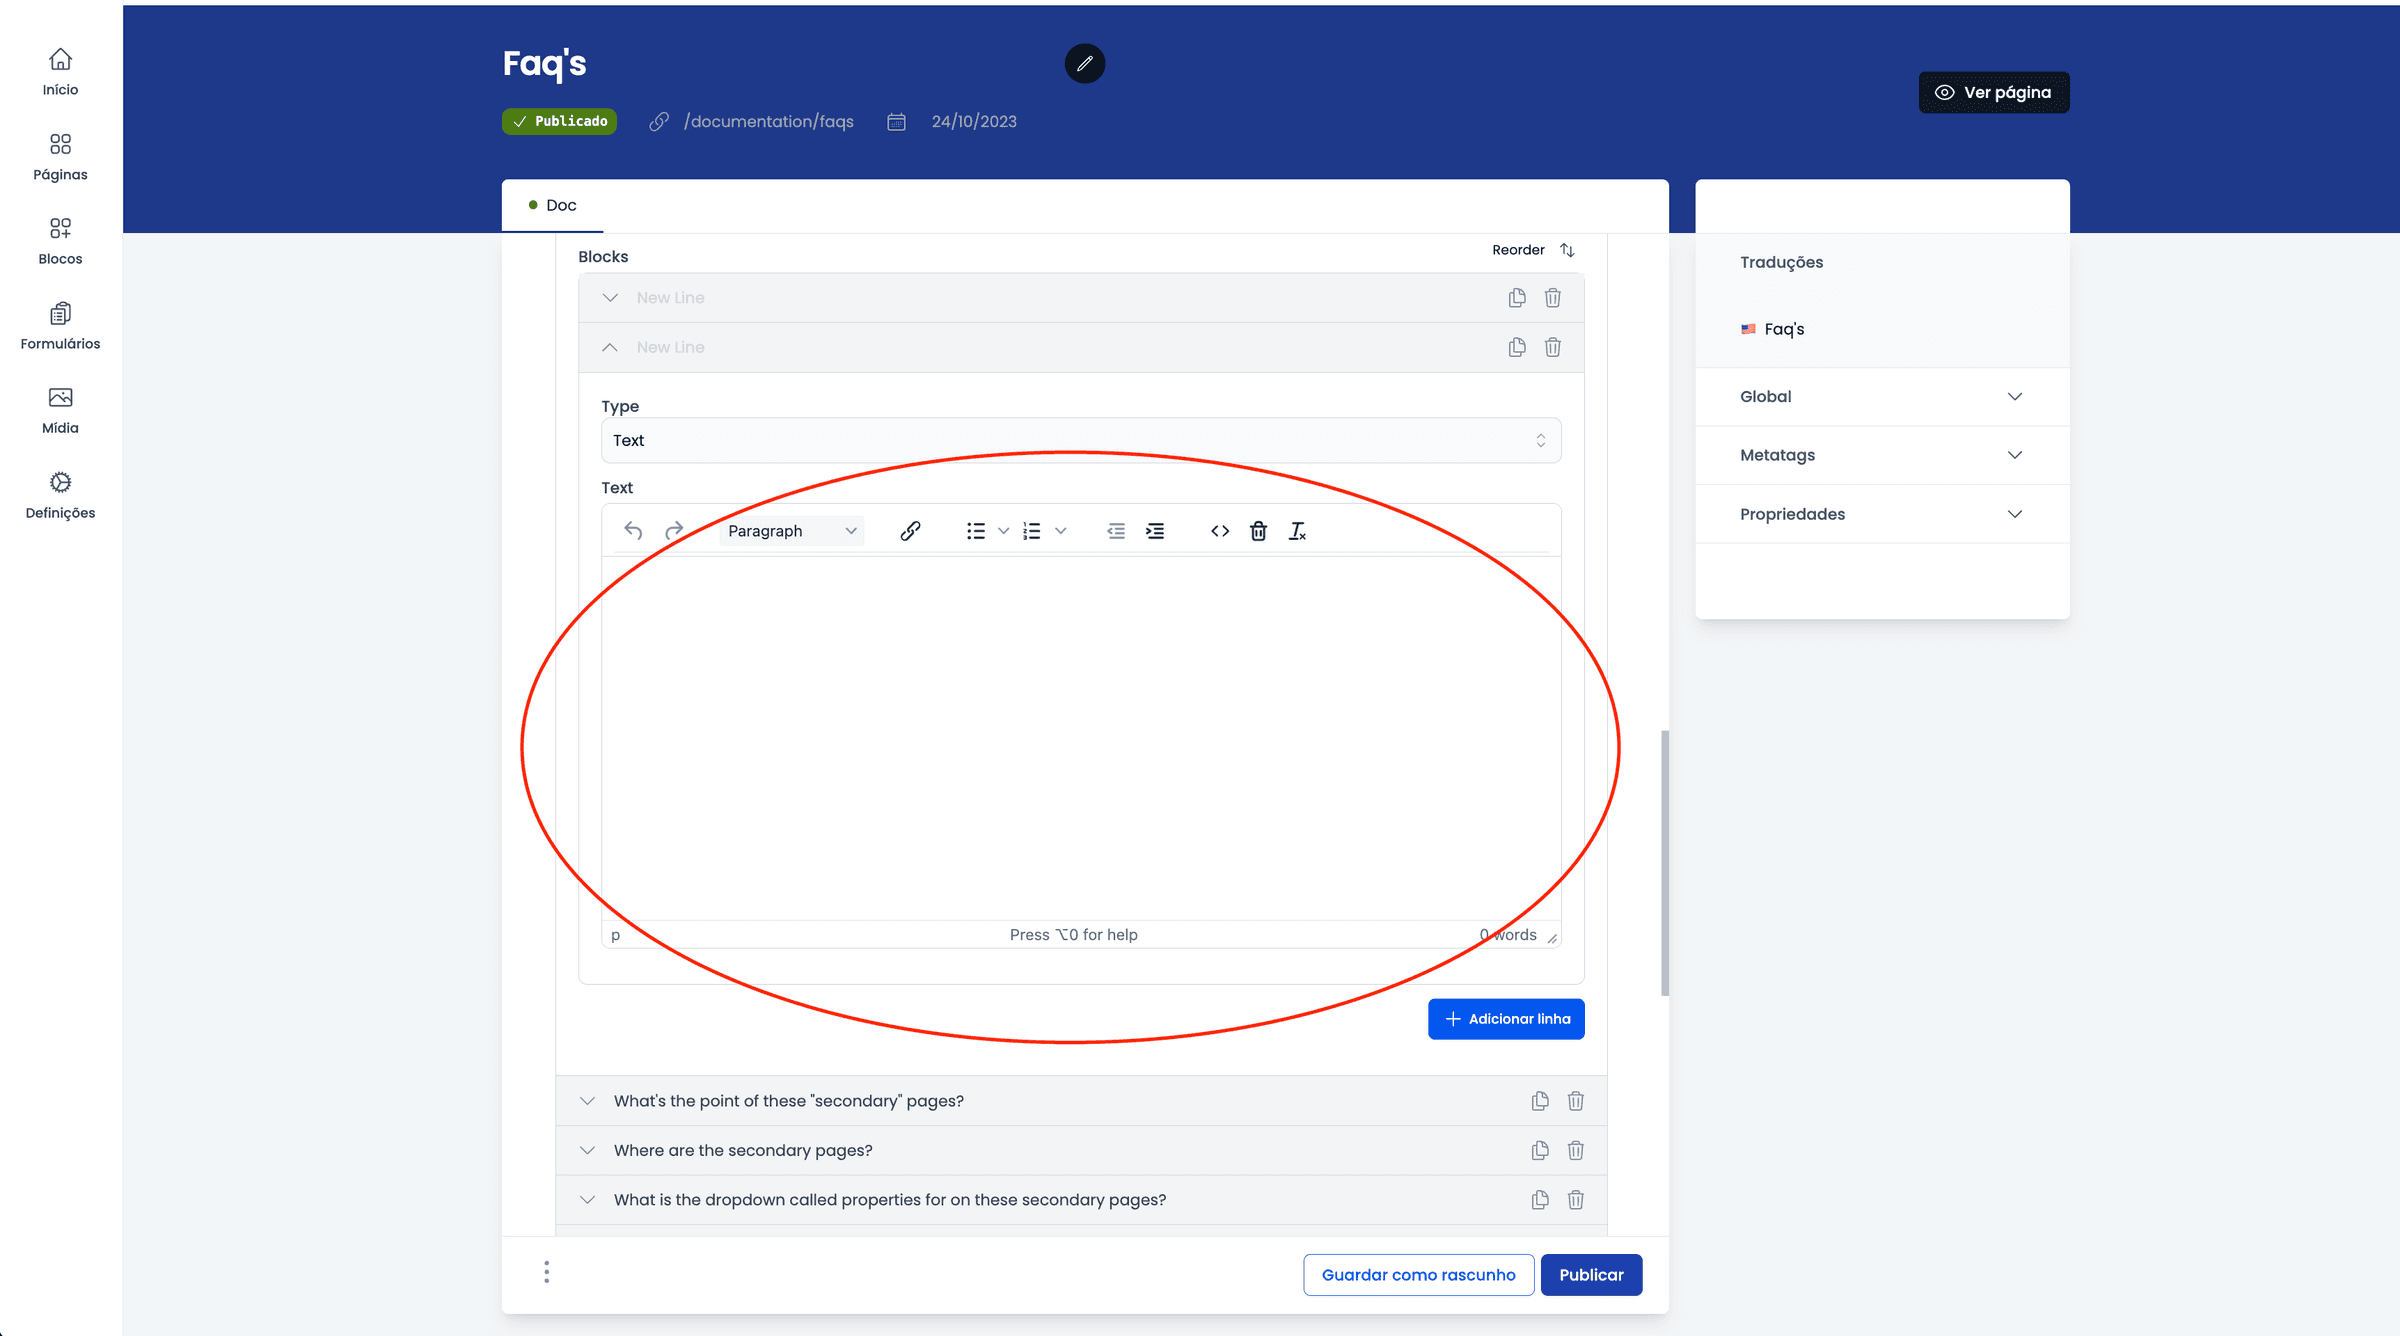
Task: Go to Páginas in the sidebar
Action: [x=60, y=157]
